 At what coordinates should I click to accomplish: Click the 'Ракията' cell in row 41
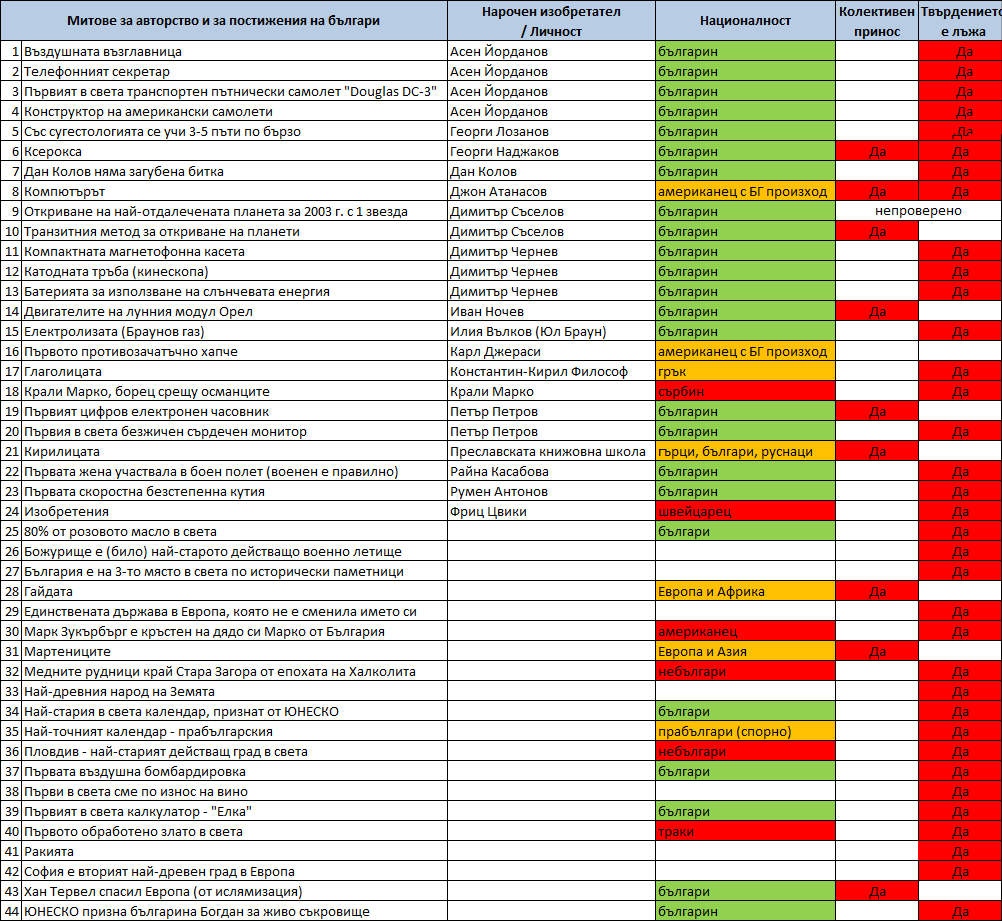click(x=235, y=851)
